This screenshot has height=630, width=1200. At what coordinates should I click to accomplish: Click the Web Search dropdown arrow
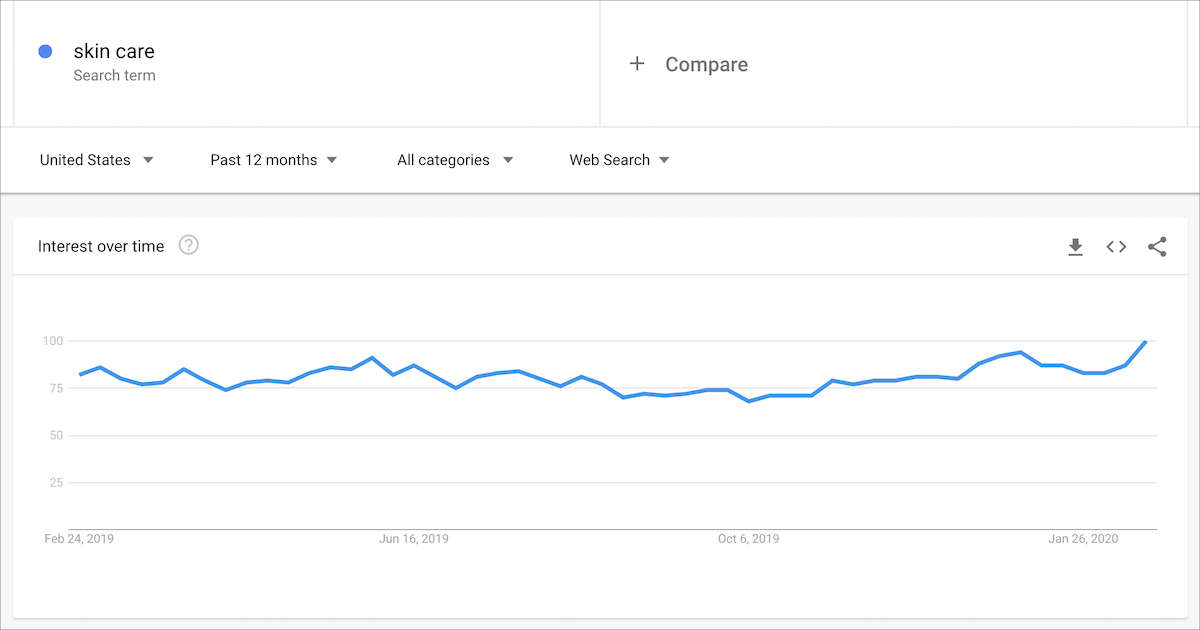pos(666,159)
